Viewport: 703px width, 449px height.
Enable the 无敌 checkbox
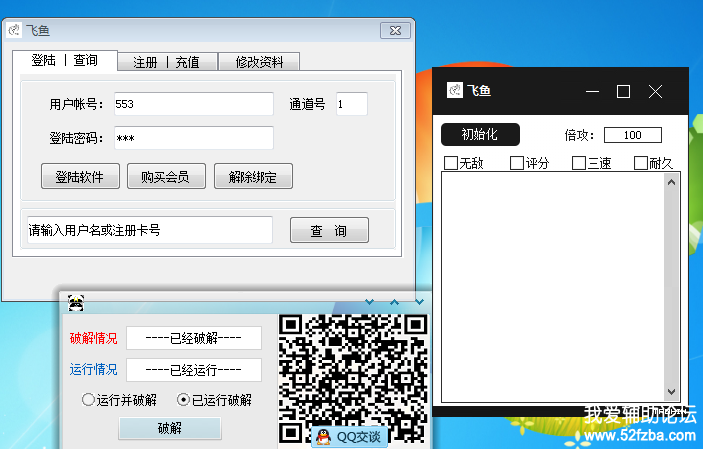tap(451, 163)
